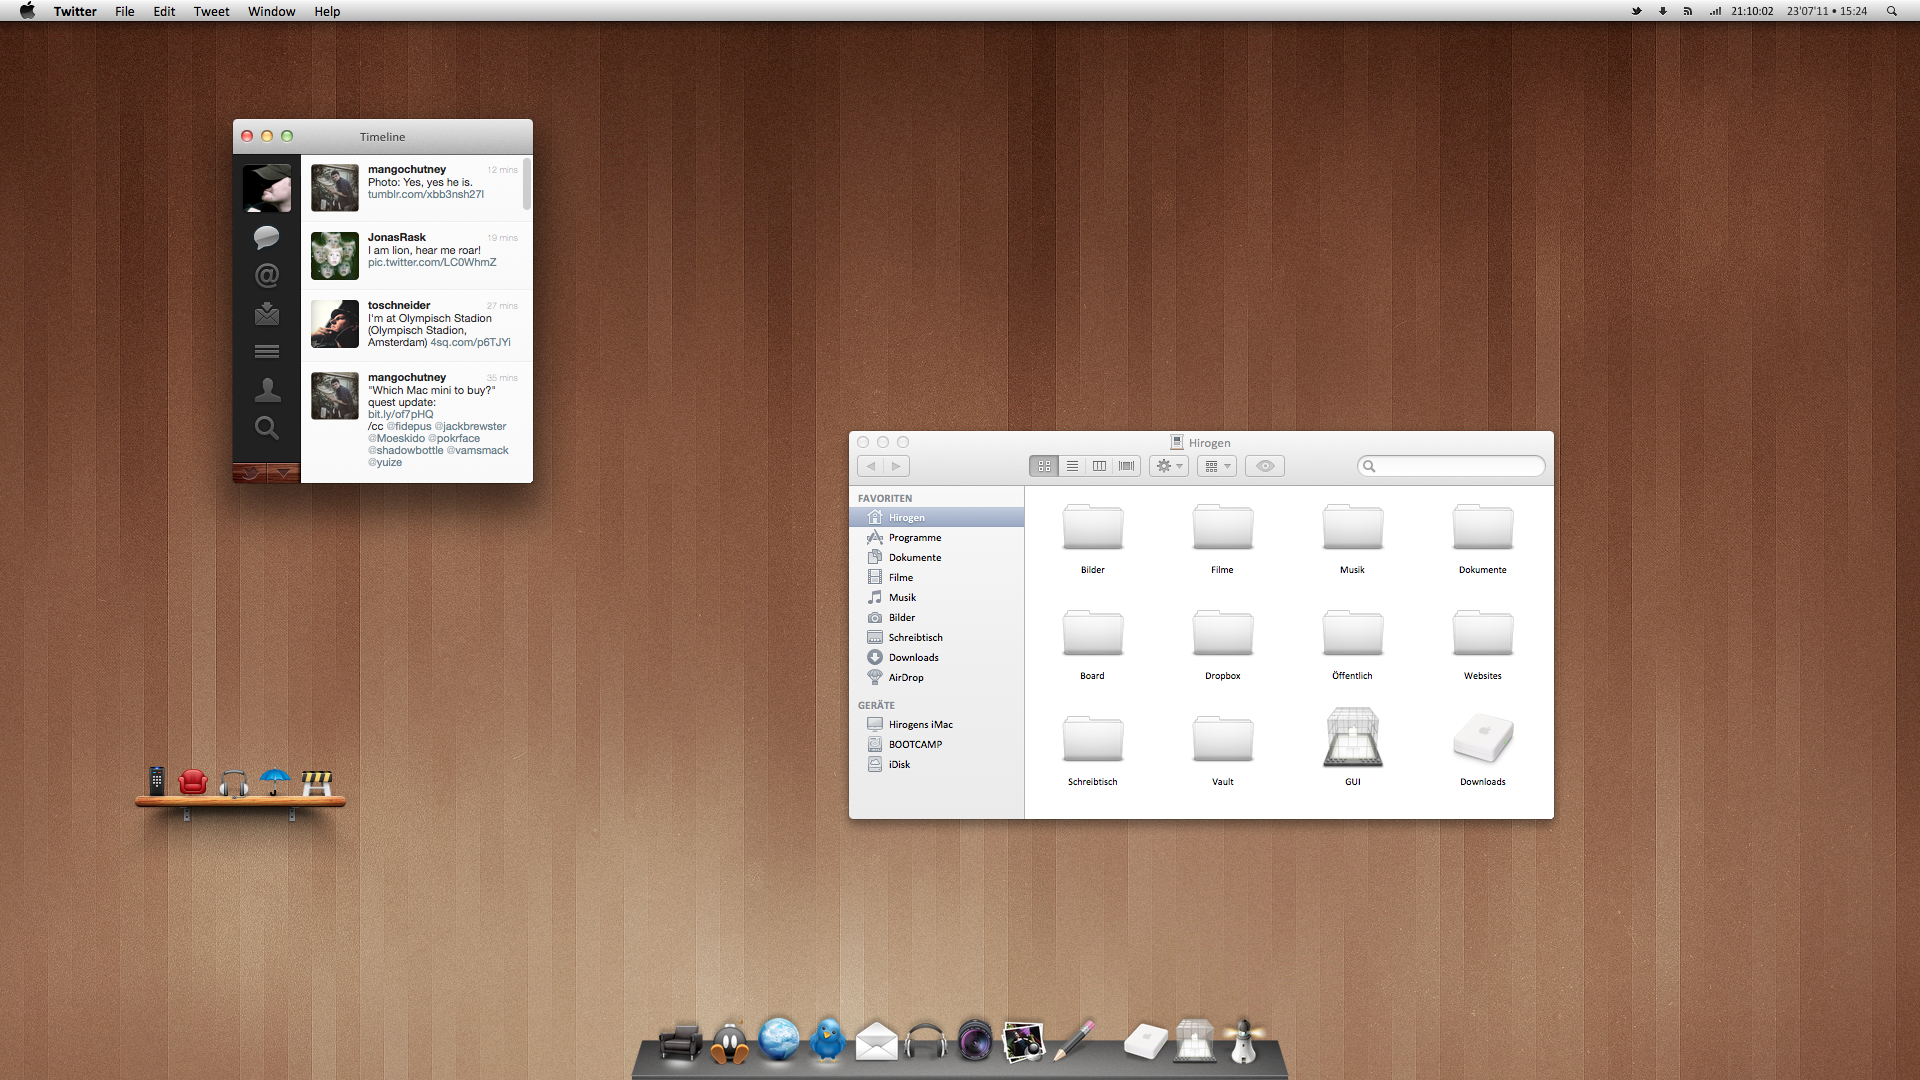This screenshot has height=1080, width=1920.
Task: Open the Direct Messages inbox icon
Action: [266, 314]
